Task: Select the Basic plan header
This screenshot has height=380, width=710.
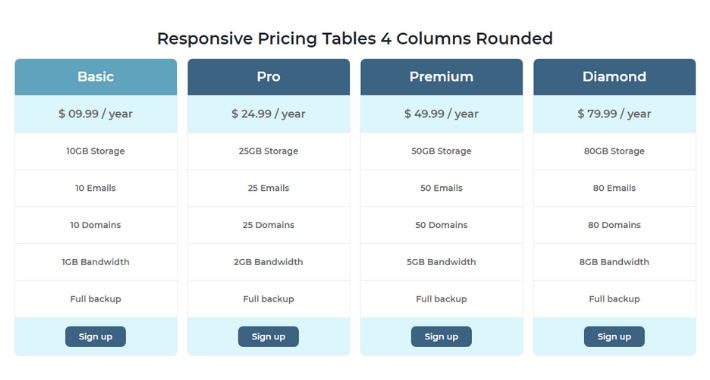Action: coord(96,77)
